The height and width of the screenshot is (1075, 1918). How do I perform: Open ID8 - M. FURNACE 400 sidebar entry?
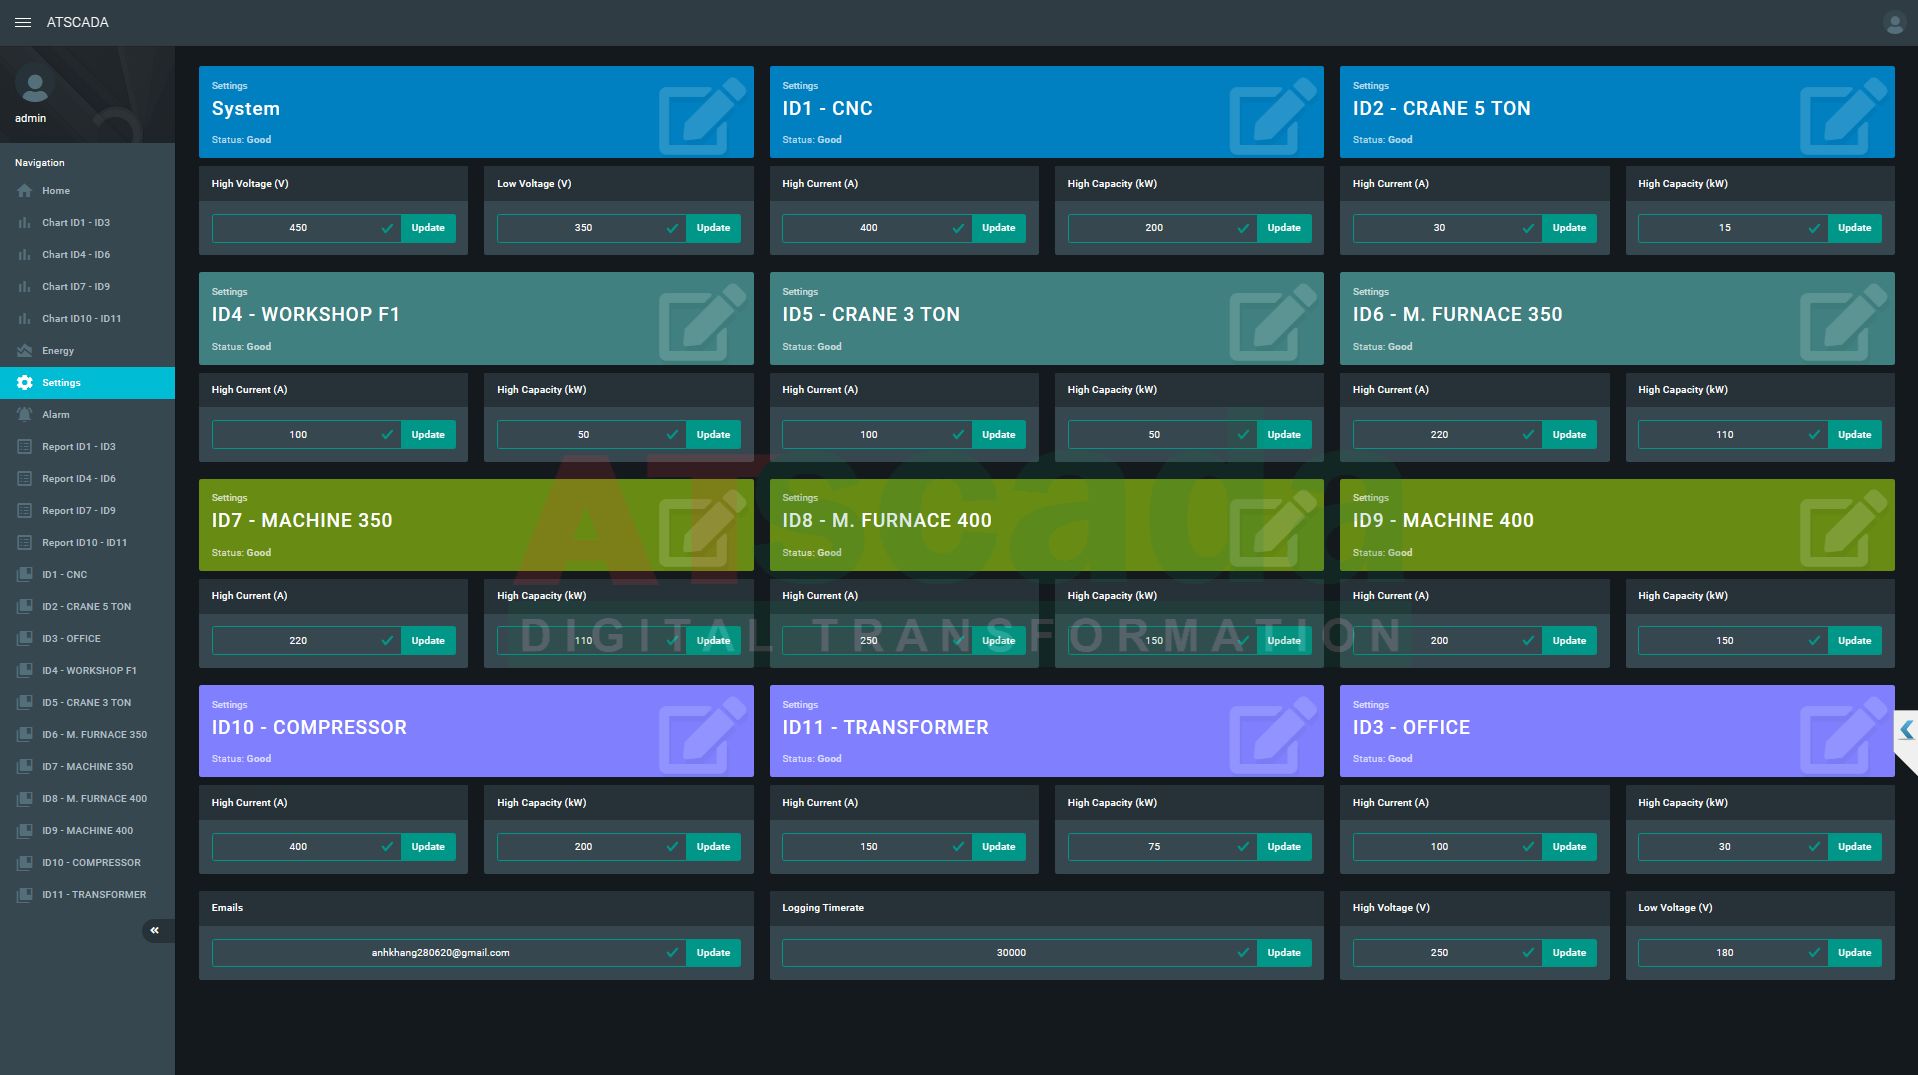click(94, 799)
